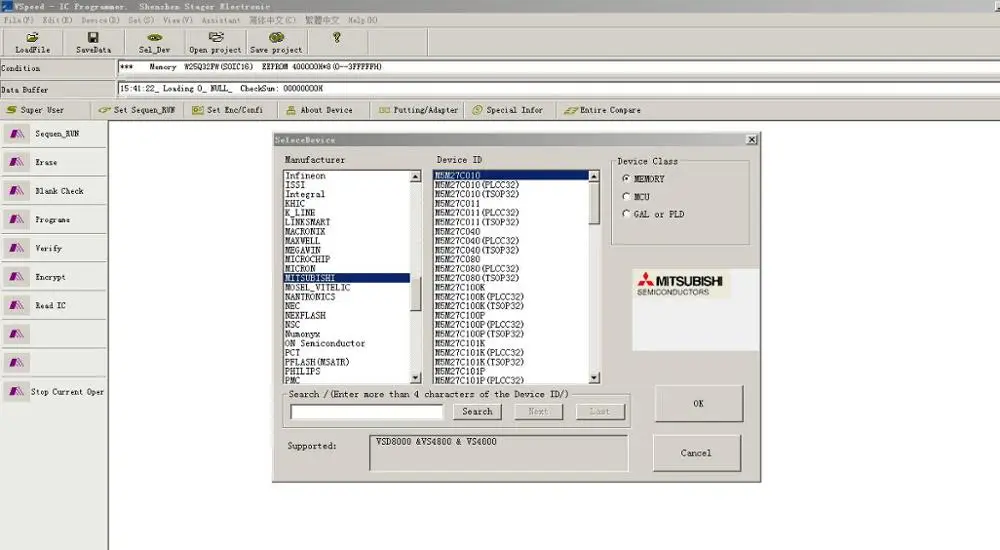Select M5M27C101P device ID
The height and width of the screenshot is (550, 1000).
(x=511, y=371)
